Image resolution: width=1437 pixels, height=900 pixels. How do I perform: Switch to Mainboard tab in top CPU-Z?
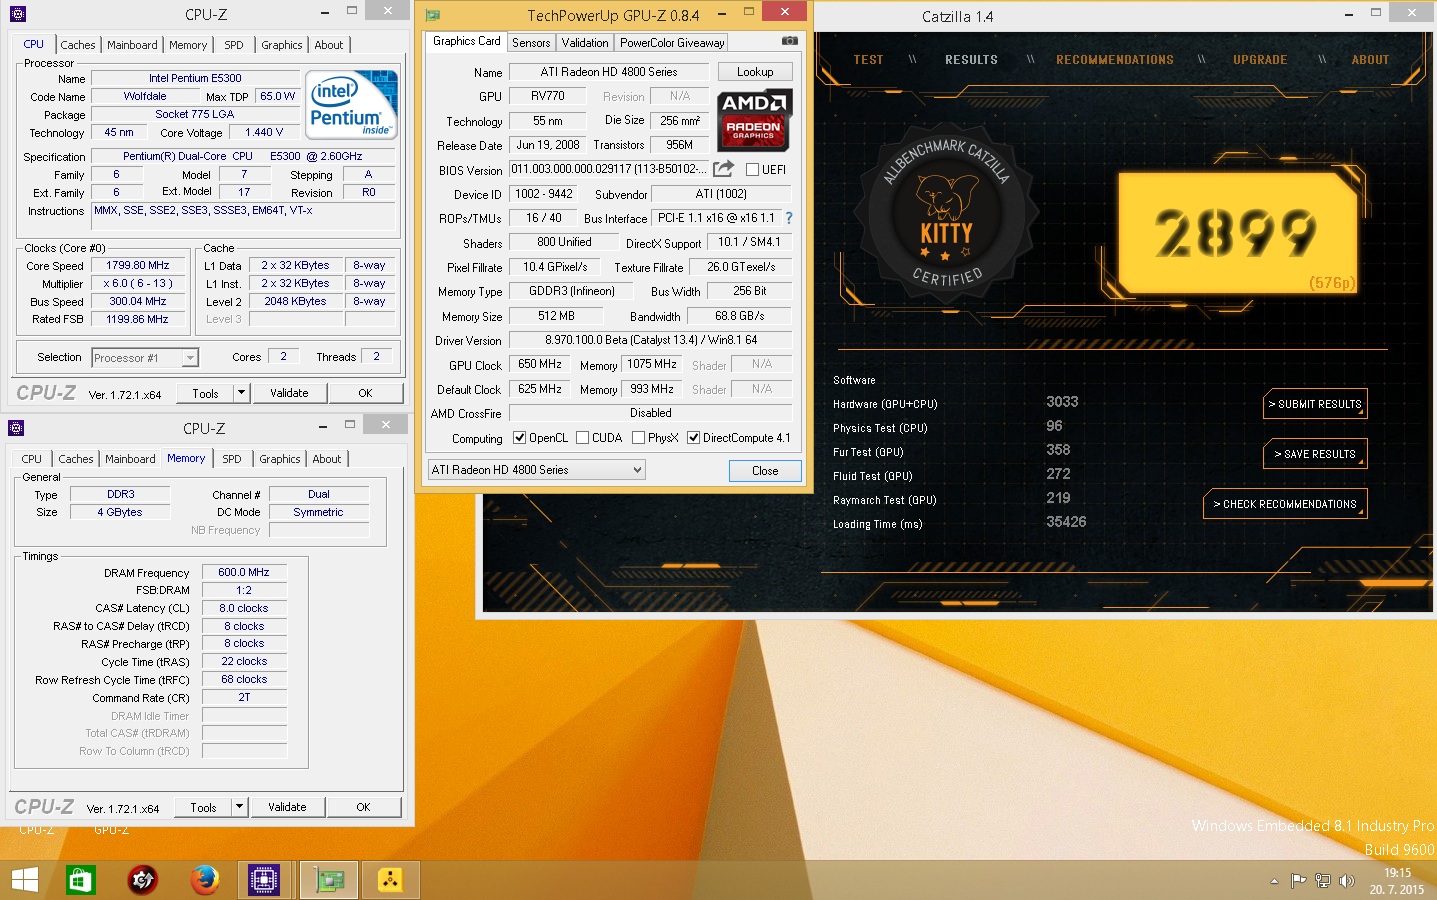(132, 45)
